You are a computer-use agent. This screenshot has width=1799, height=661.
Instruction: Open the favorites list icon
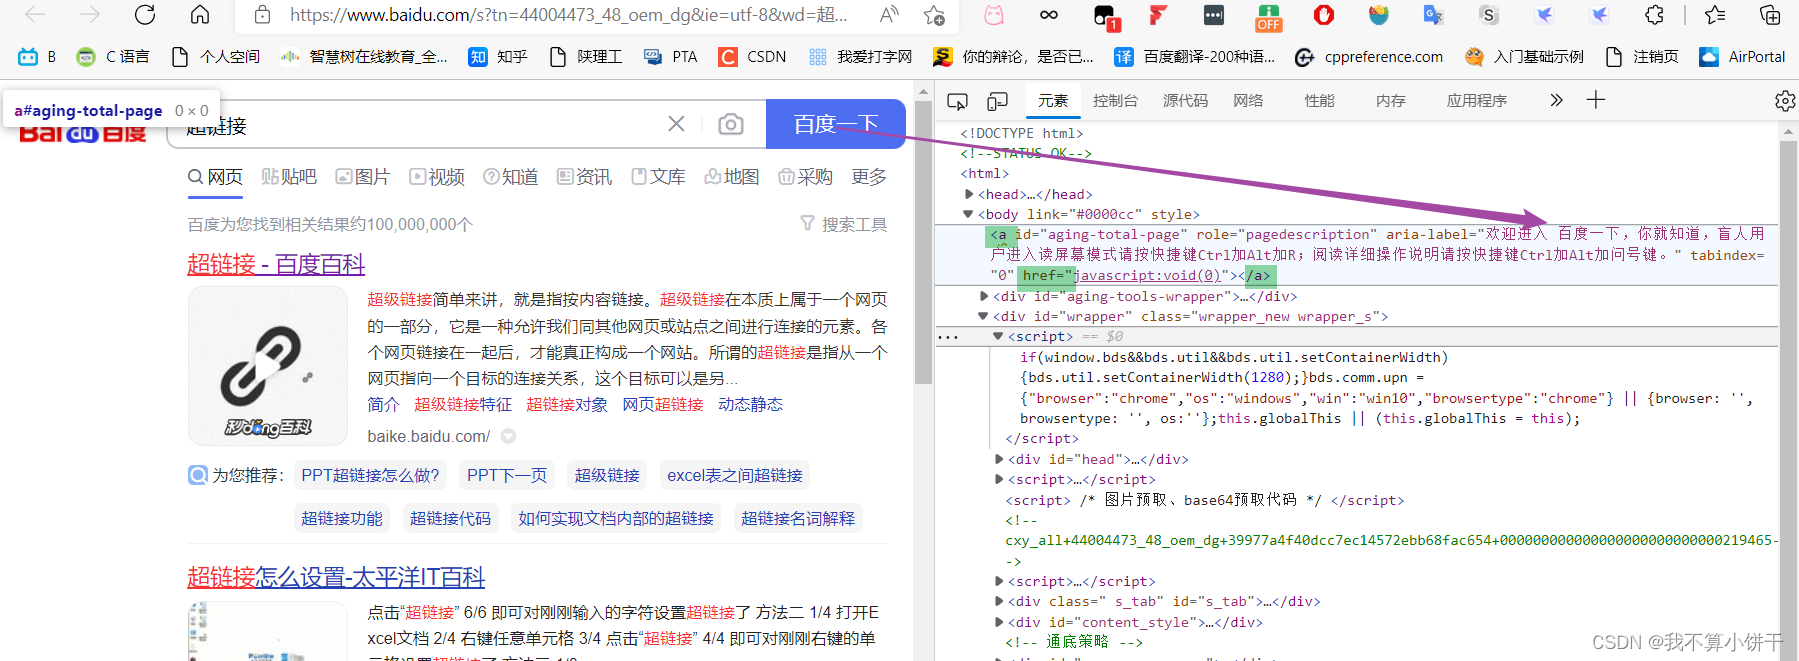coord(1715,15)
